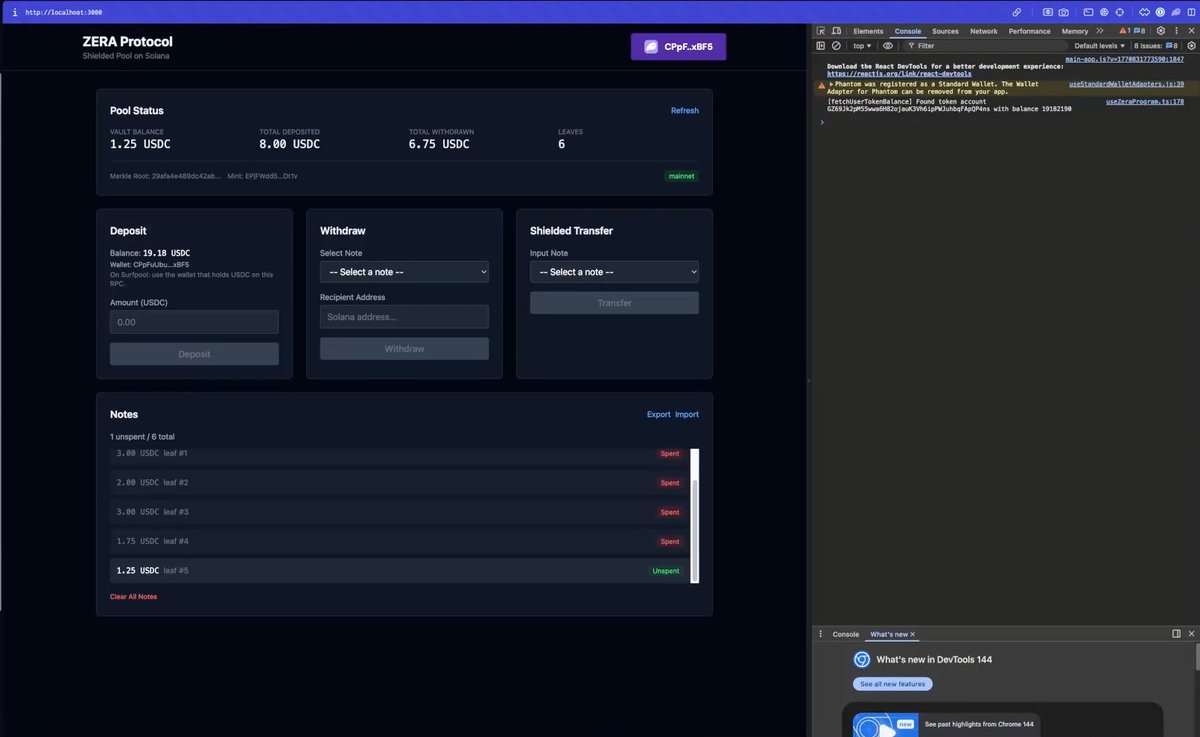Image resolution: width=1200 pixels, height=737 pixels.
Task: Switch to the Elements tab
Action: pos(868,31)
